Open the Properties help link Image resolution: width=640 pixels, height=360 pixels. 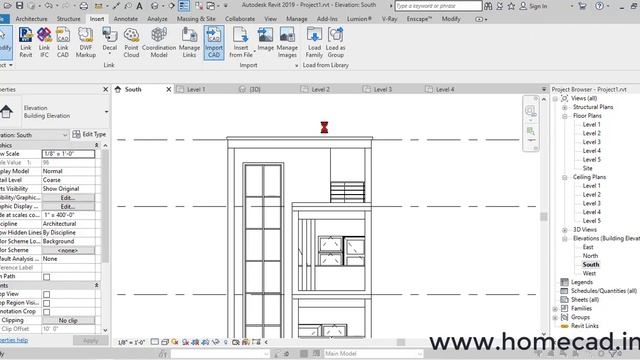coord(14,340)
